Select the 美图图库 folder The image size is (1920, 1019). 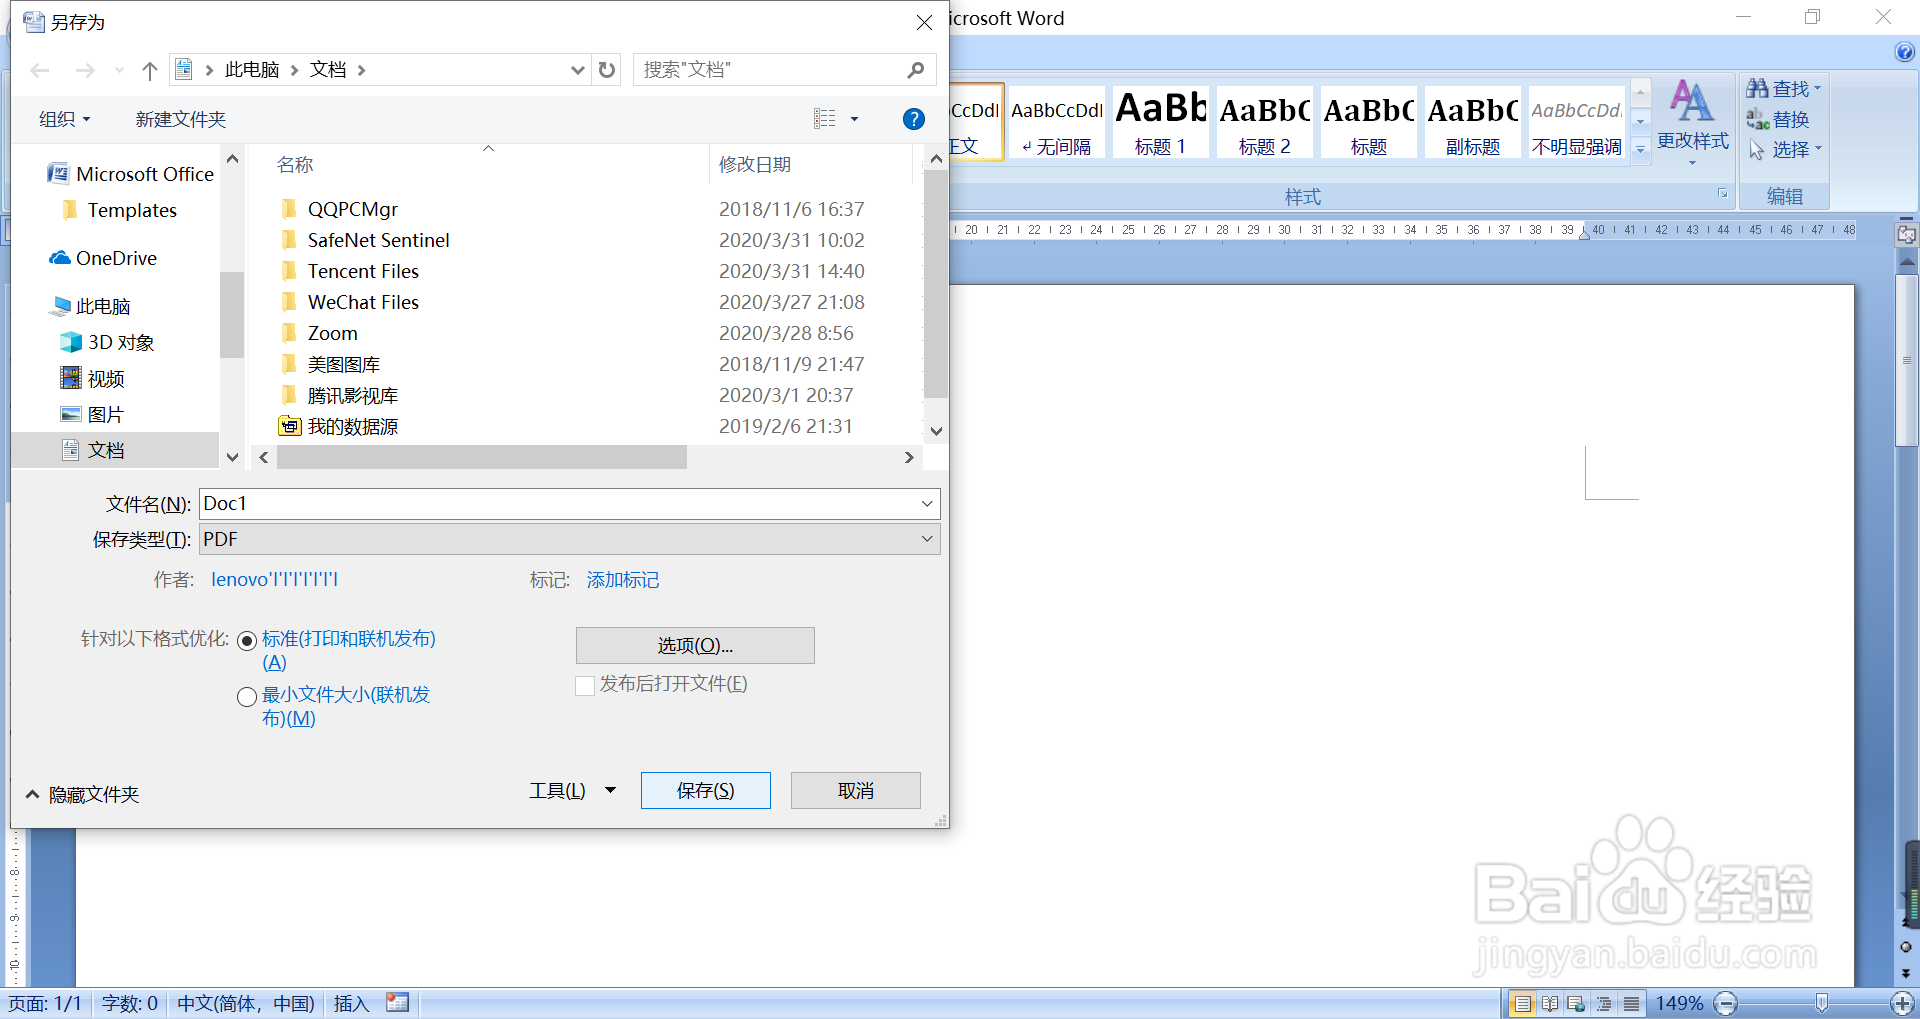(x=331, y=364)
